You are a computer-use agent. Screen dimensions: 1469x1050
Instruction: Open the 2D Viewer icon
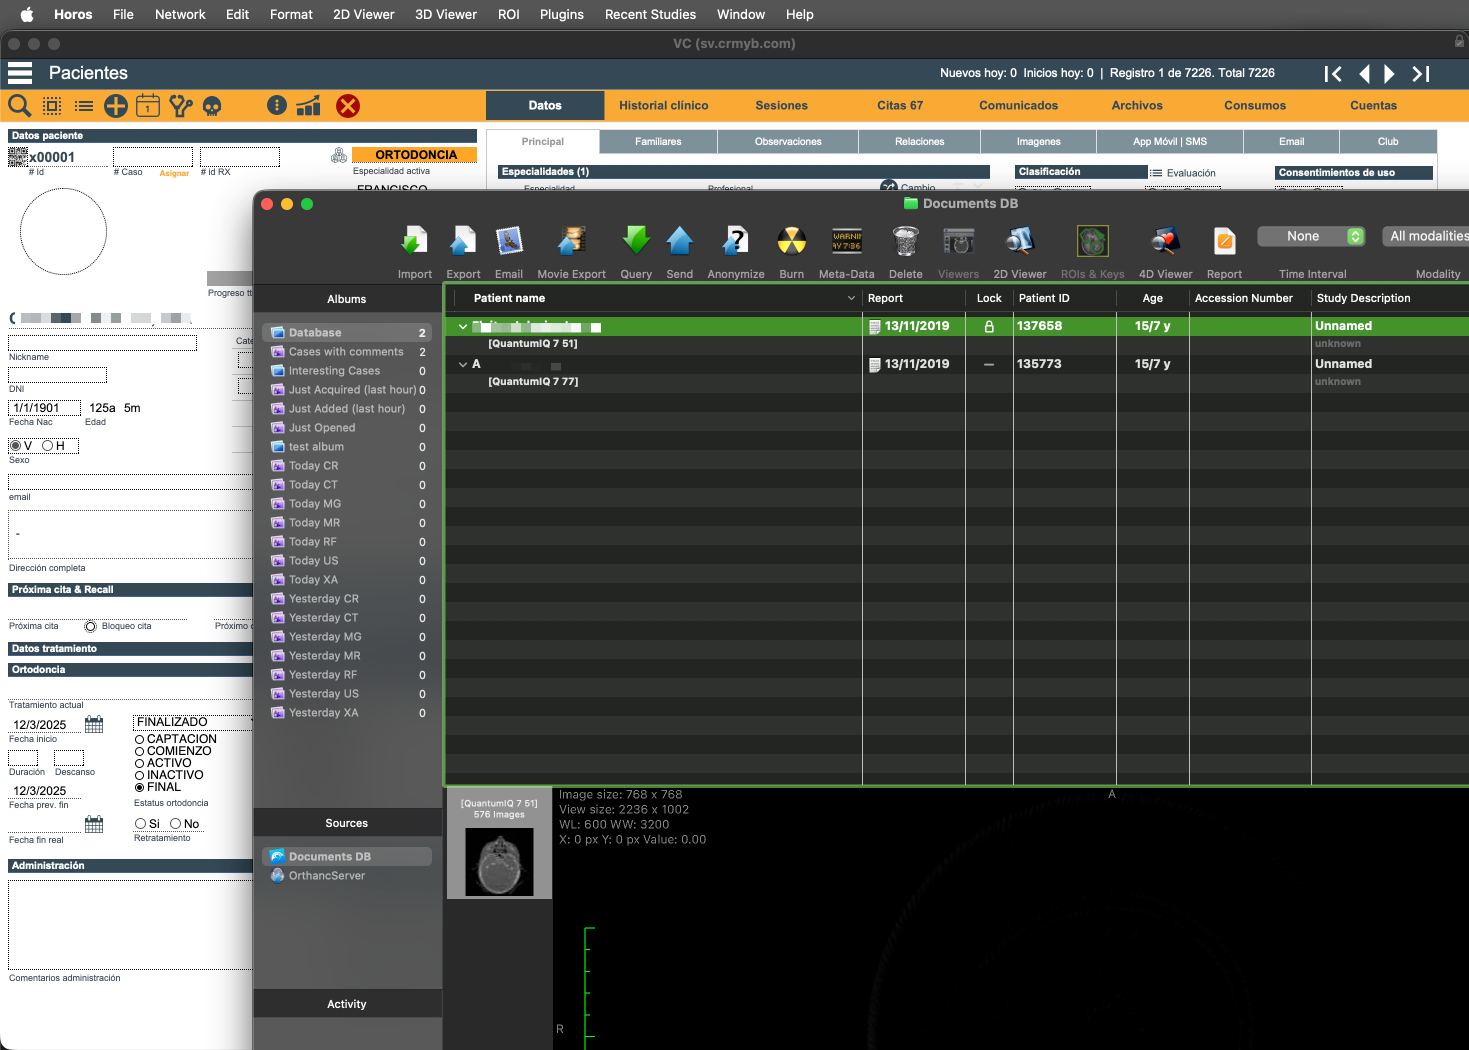(x=1019, y=241)
